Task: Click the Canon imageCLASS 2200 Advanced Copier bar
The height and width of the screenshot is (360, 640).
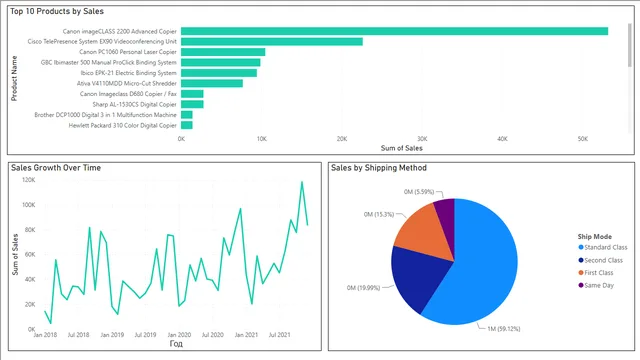Action: (x=394, y=31)
